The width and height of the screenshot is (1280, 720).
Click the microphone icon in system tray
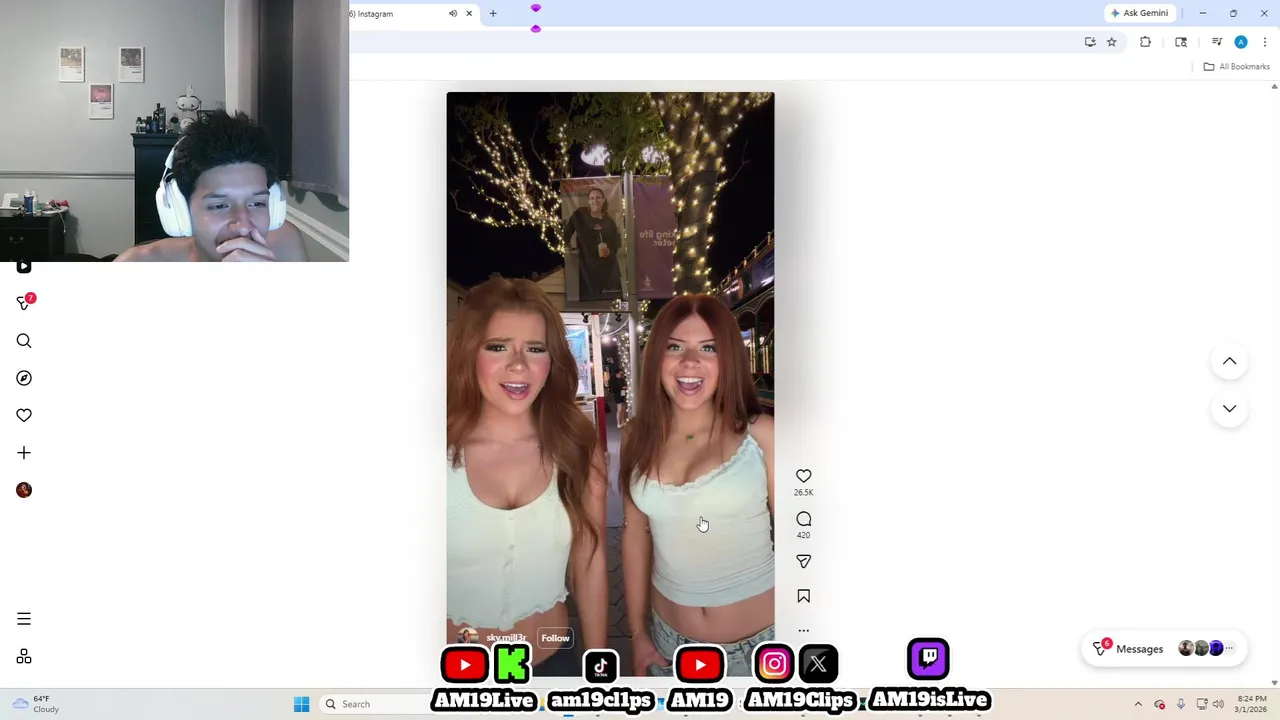tap(1181, 704)
